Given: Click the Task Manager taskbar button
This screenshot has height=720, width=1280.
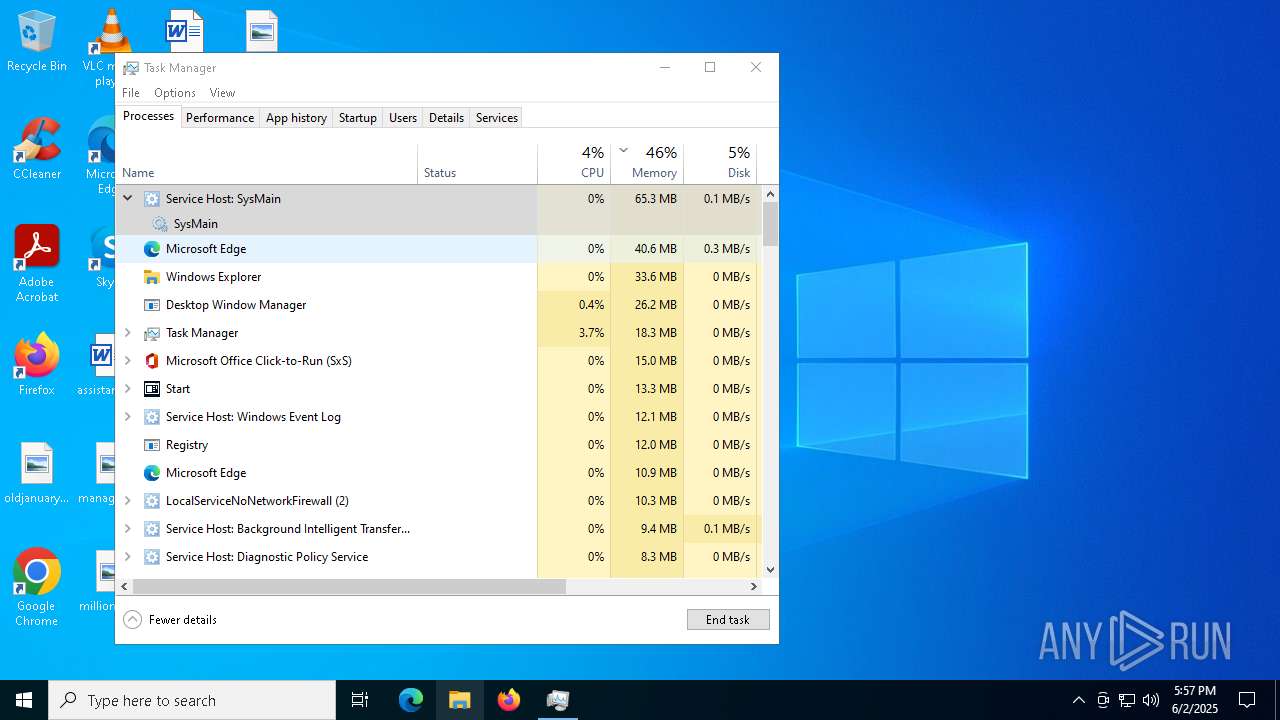Looking at the screenshot, I should tap(558, 700).
